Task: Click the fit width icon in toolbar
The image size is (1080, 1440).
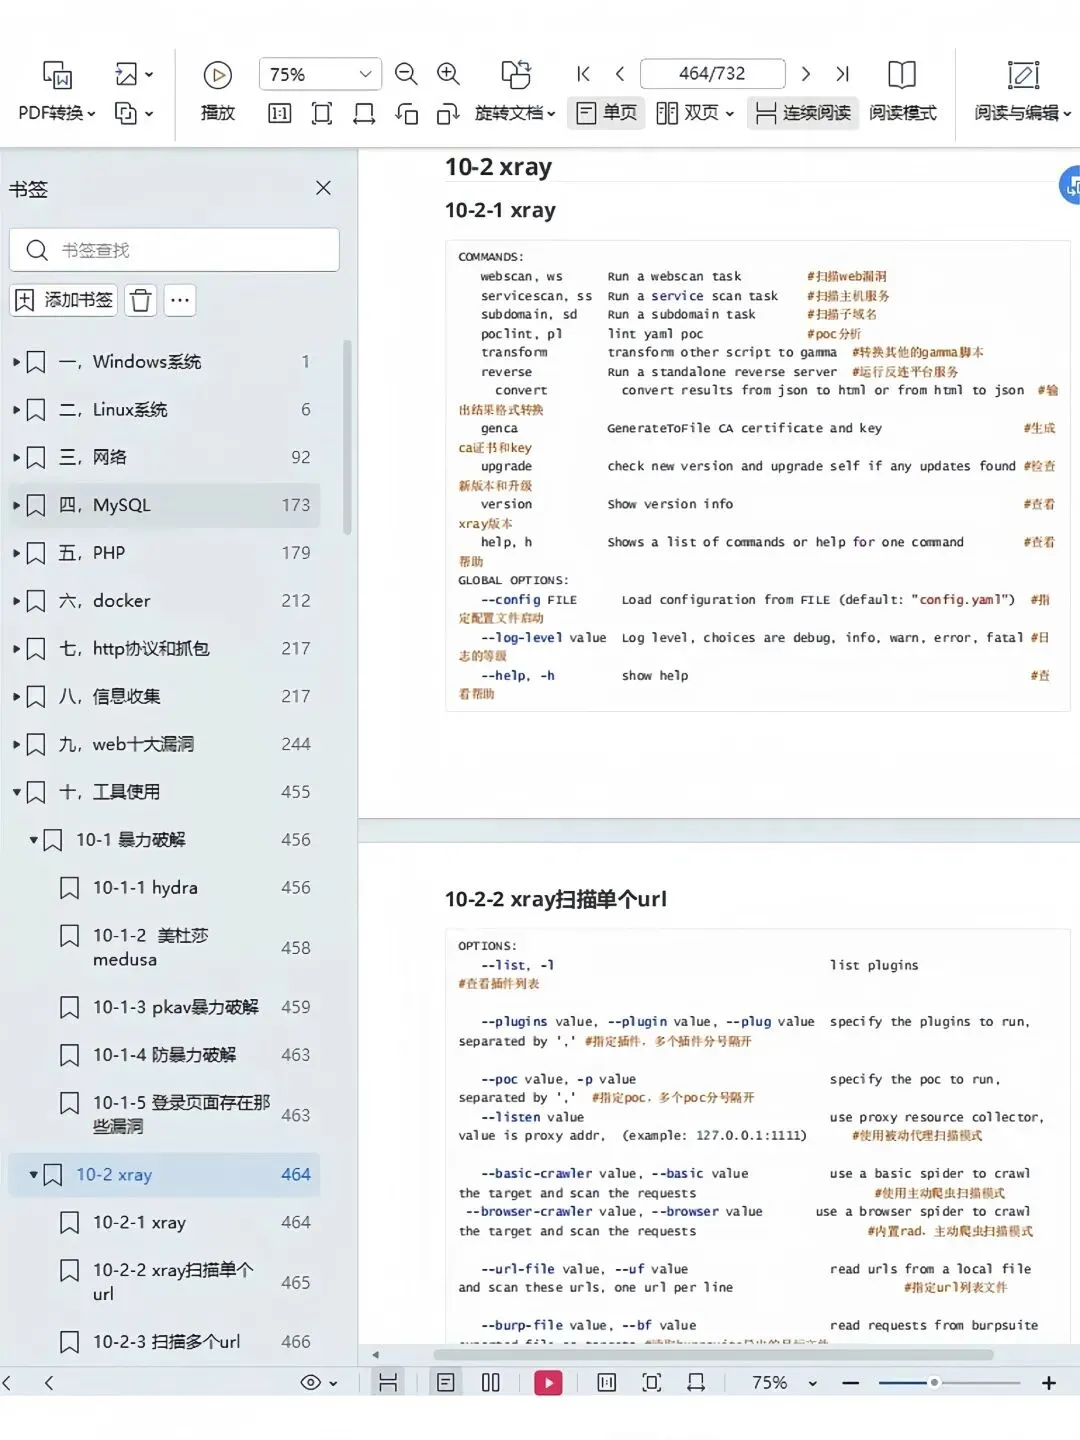Action: tap(364, 113)
